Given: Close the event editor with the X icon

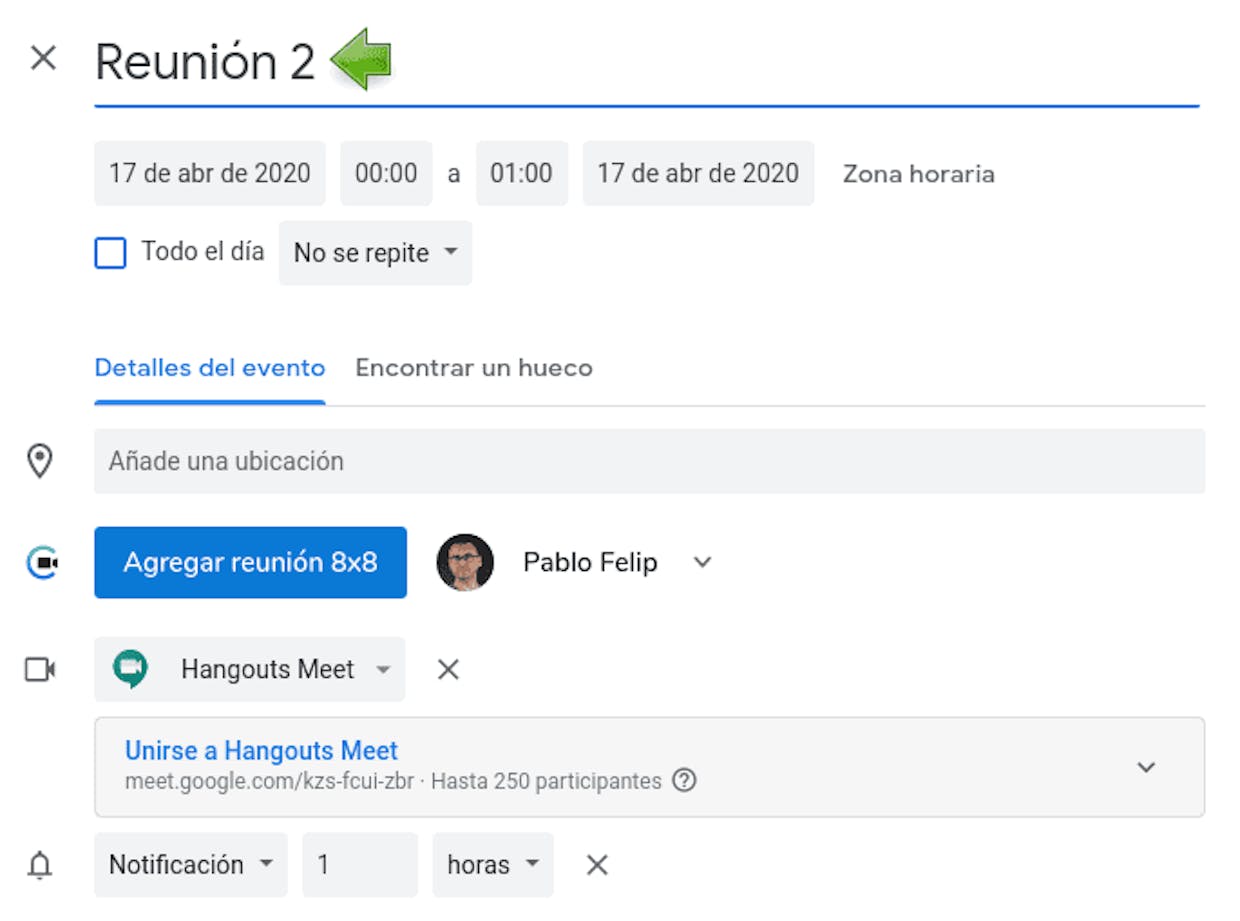Looking at the screenshot, I should point(43,58).
